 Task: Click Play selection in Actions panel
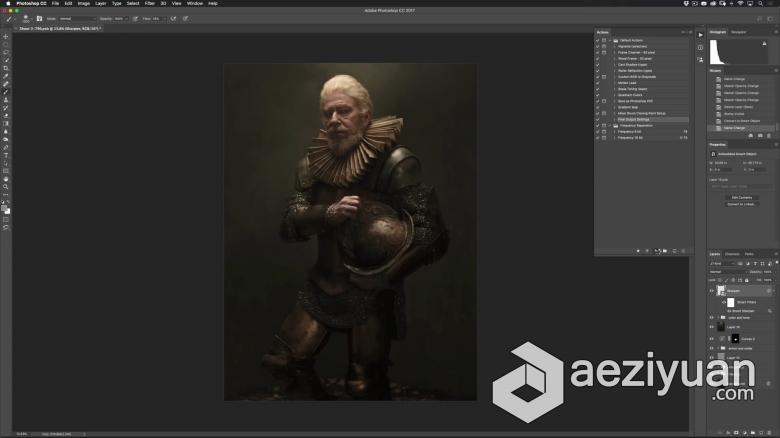[657, 251]
